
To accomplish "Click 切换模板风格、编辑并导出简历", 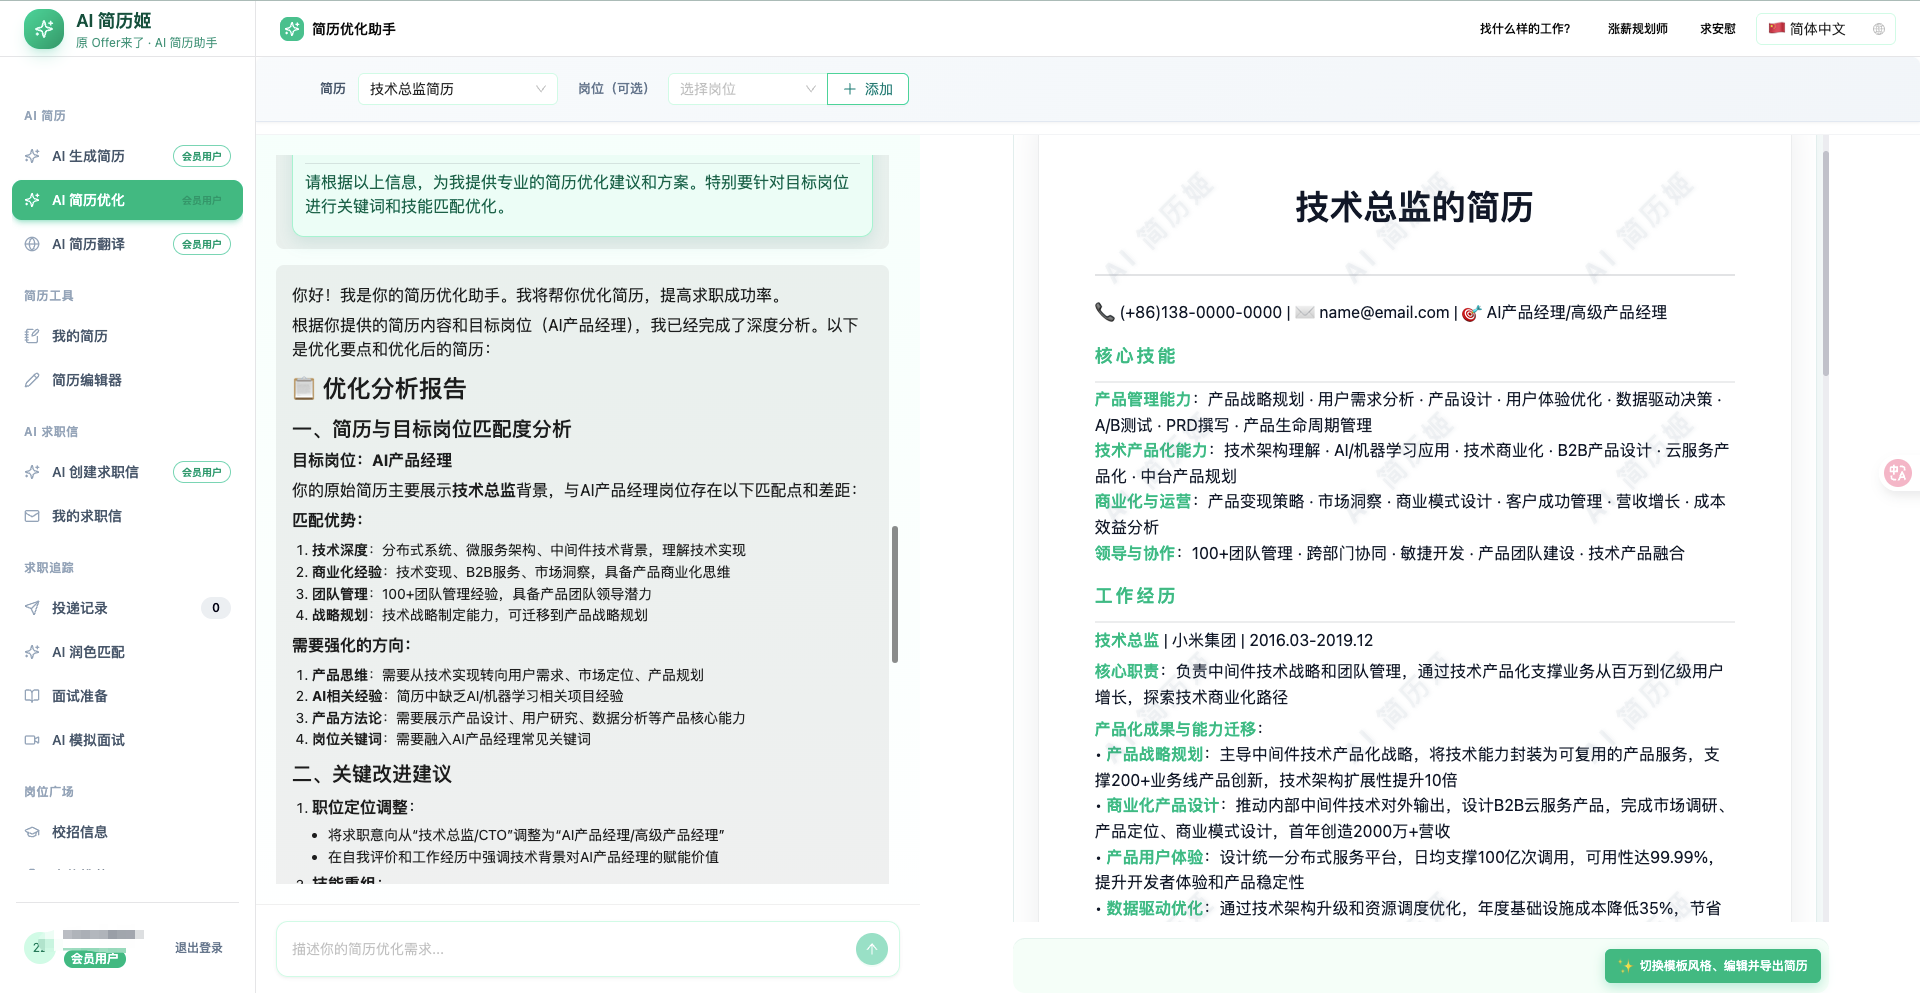I will point(1712,966).
